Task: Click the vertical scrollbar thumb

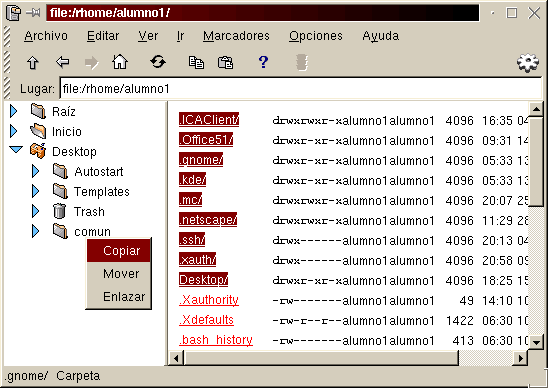Action: point(536,162)
